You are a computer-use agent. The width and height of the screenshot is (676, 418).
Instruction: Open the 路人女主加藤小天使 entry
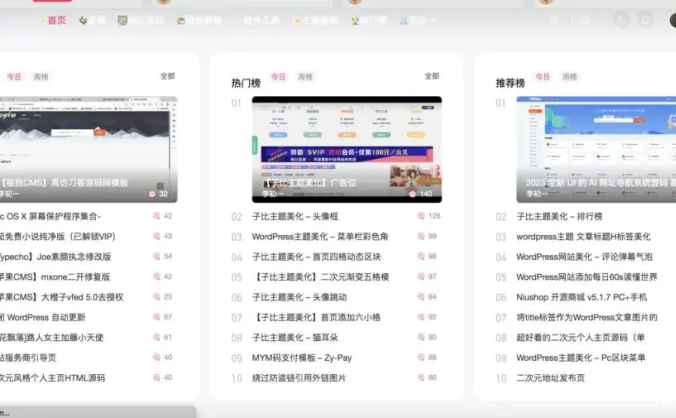coord(52,338)
